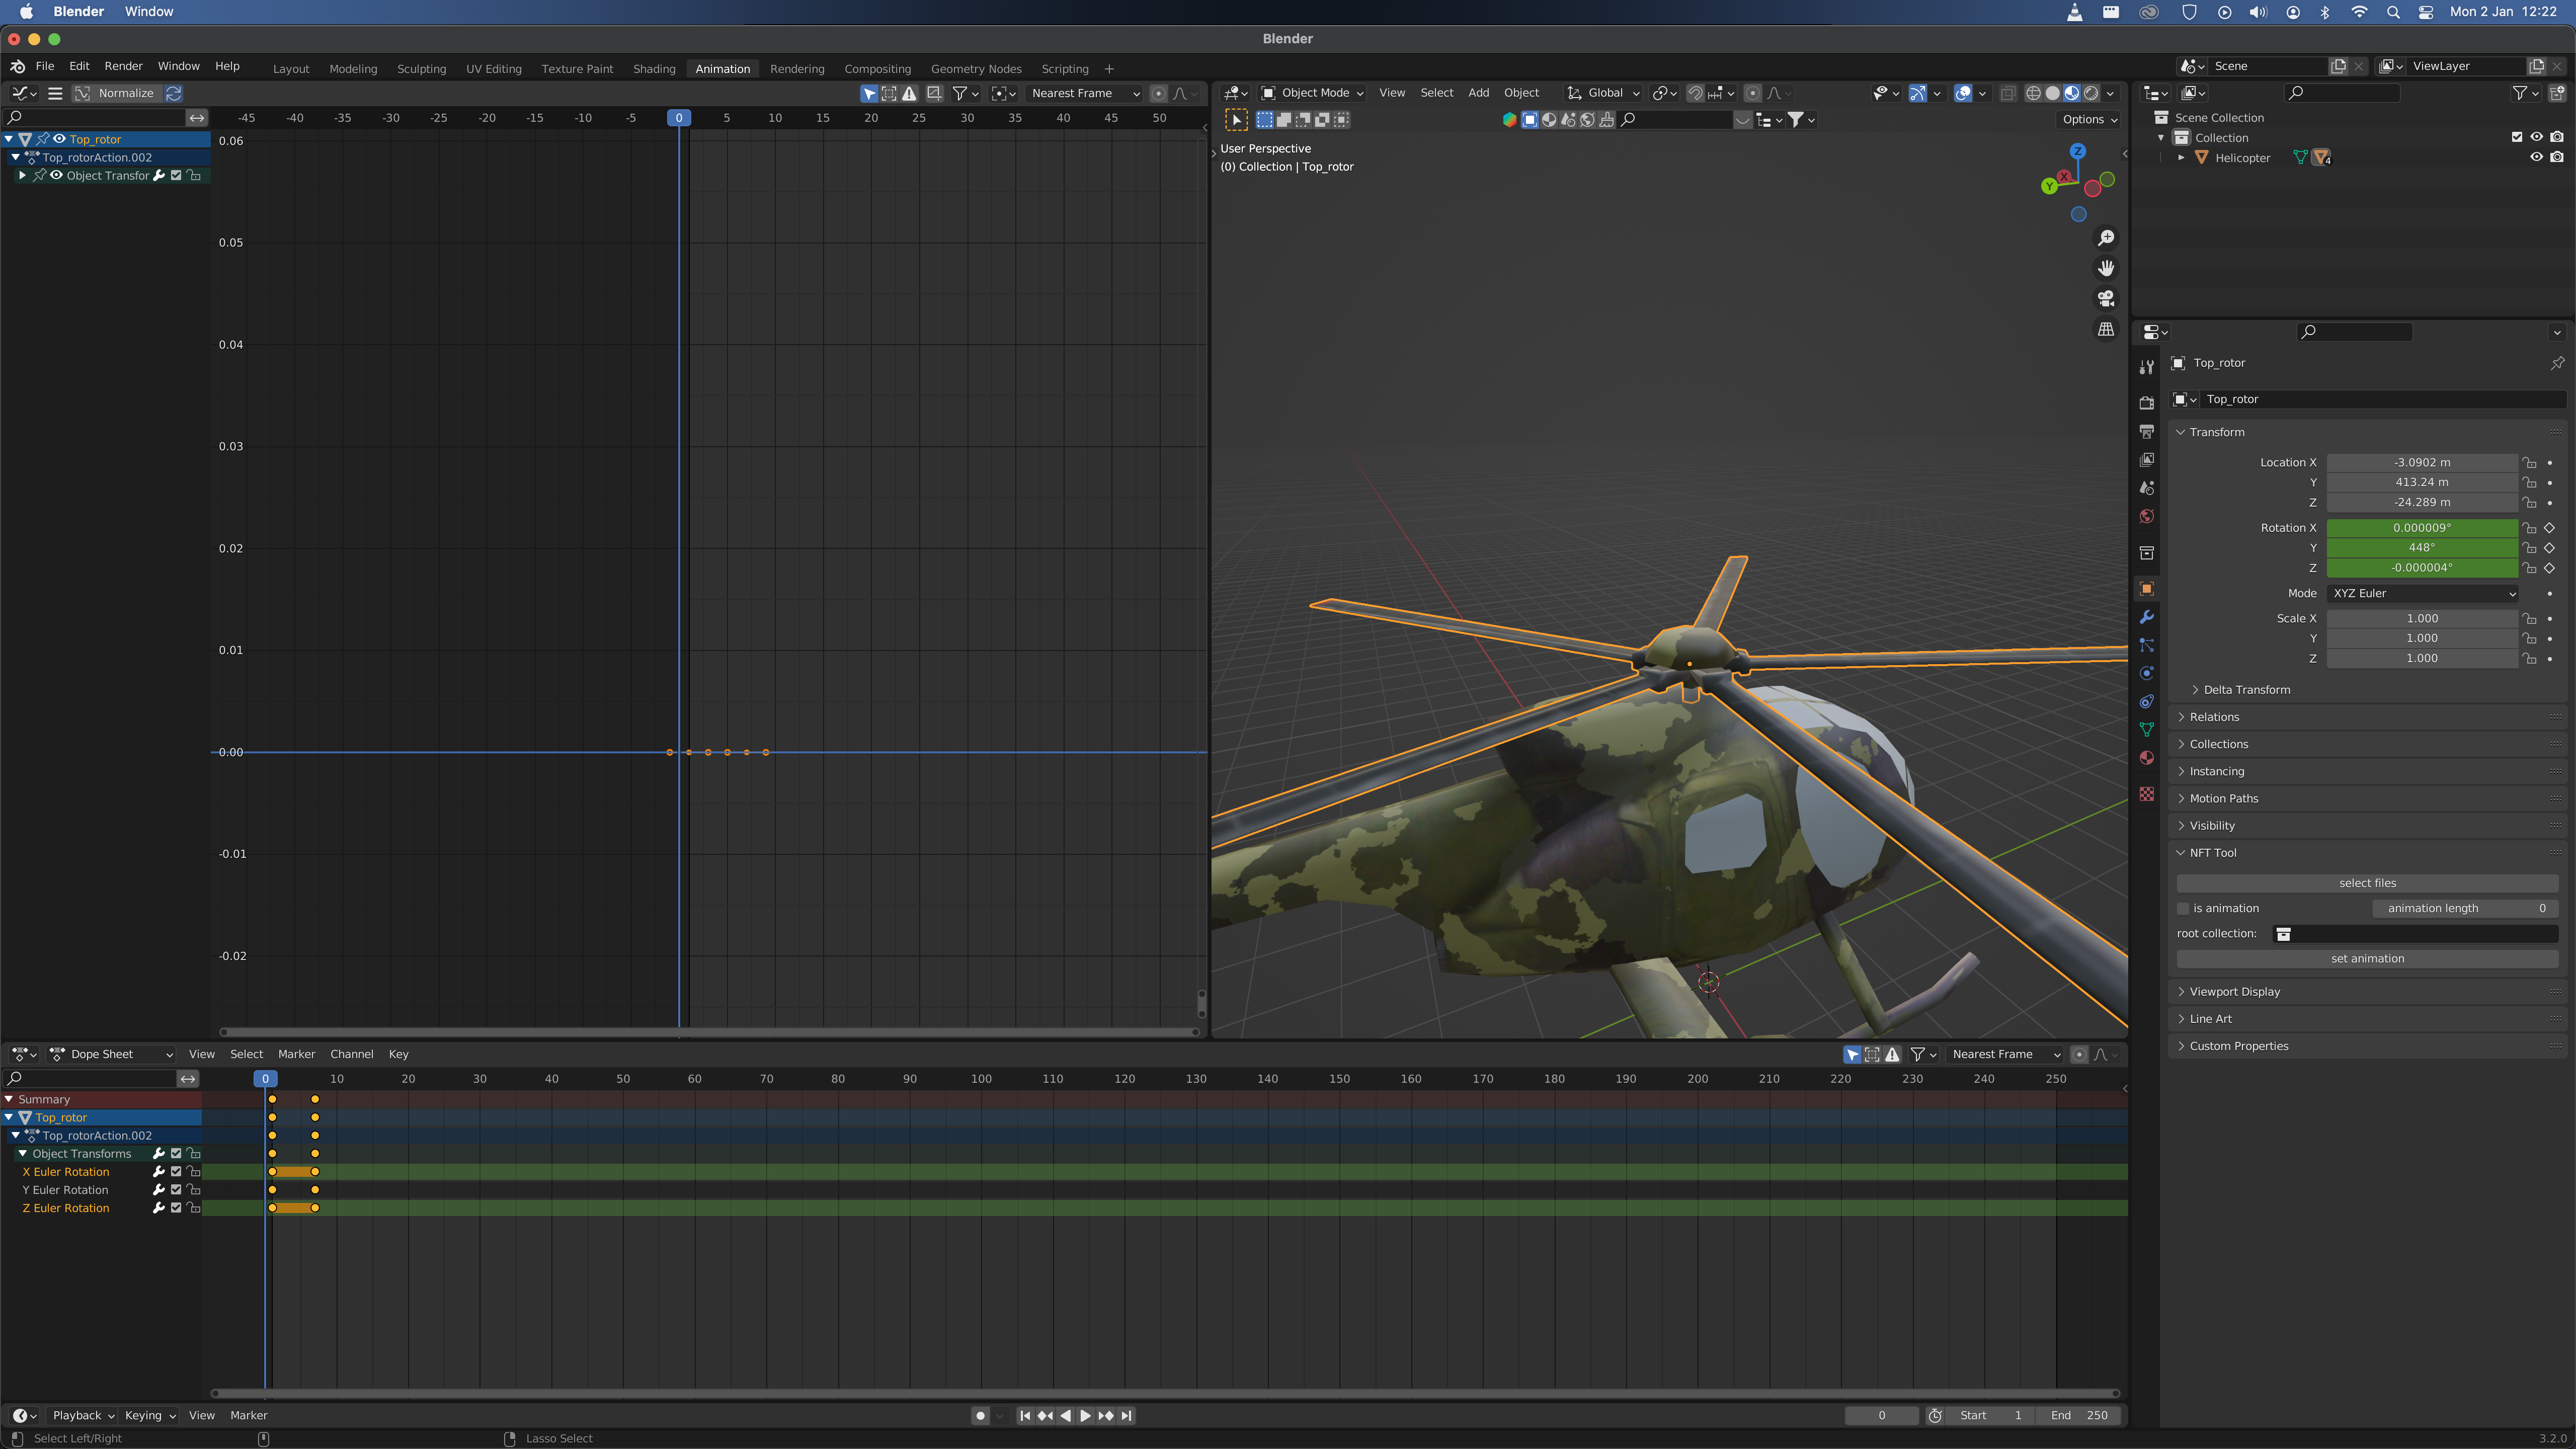Image resolution: width=2576 pixels, height=1449 pixels.
Task: Switch perspective/orthographic grid gizmo
Action: (x=2106, y=329)
